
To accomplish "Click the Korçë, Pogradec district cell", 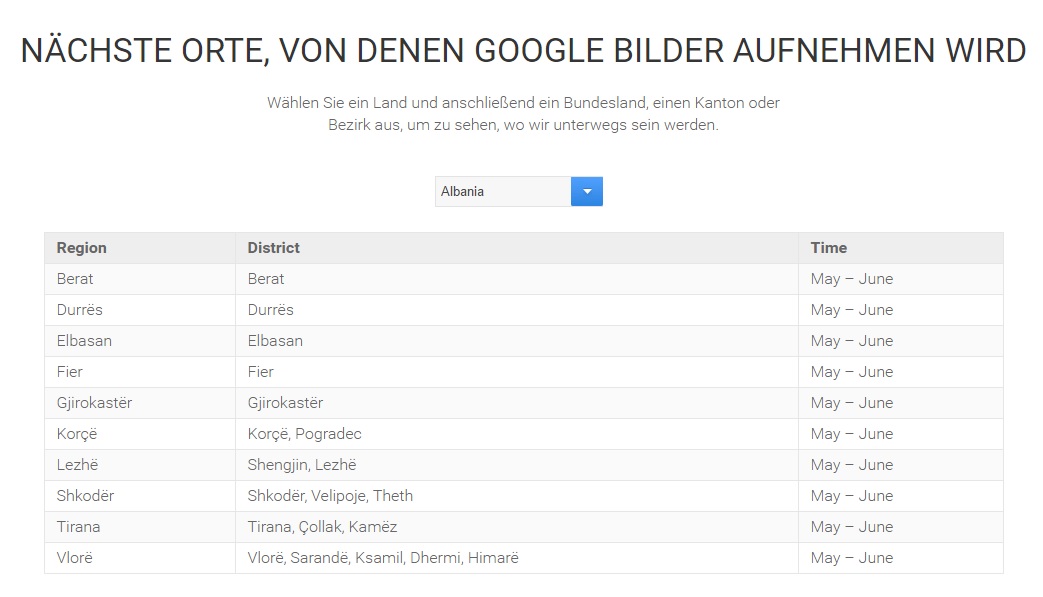I will pyautogui.click(x=305, y=434).
